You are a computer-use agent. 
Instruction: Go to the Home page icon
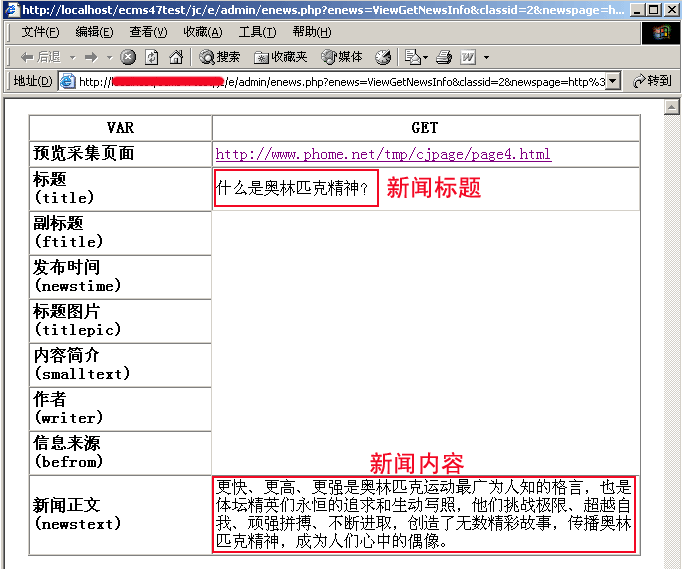174,57
